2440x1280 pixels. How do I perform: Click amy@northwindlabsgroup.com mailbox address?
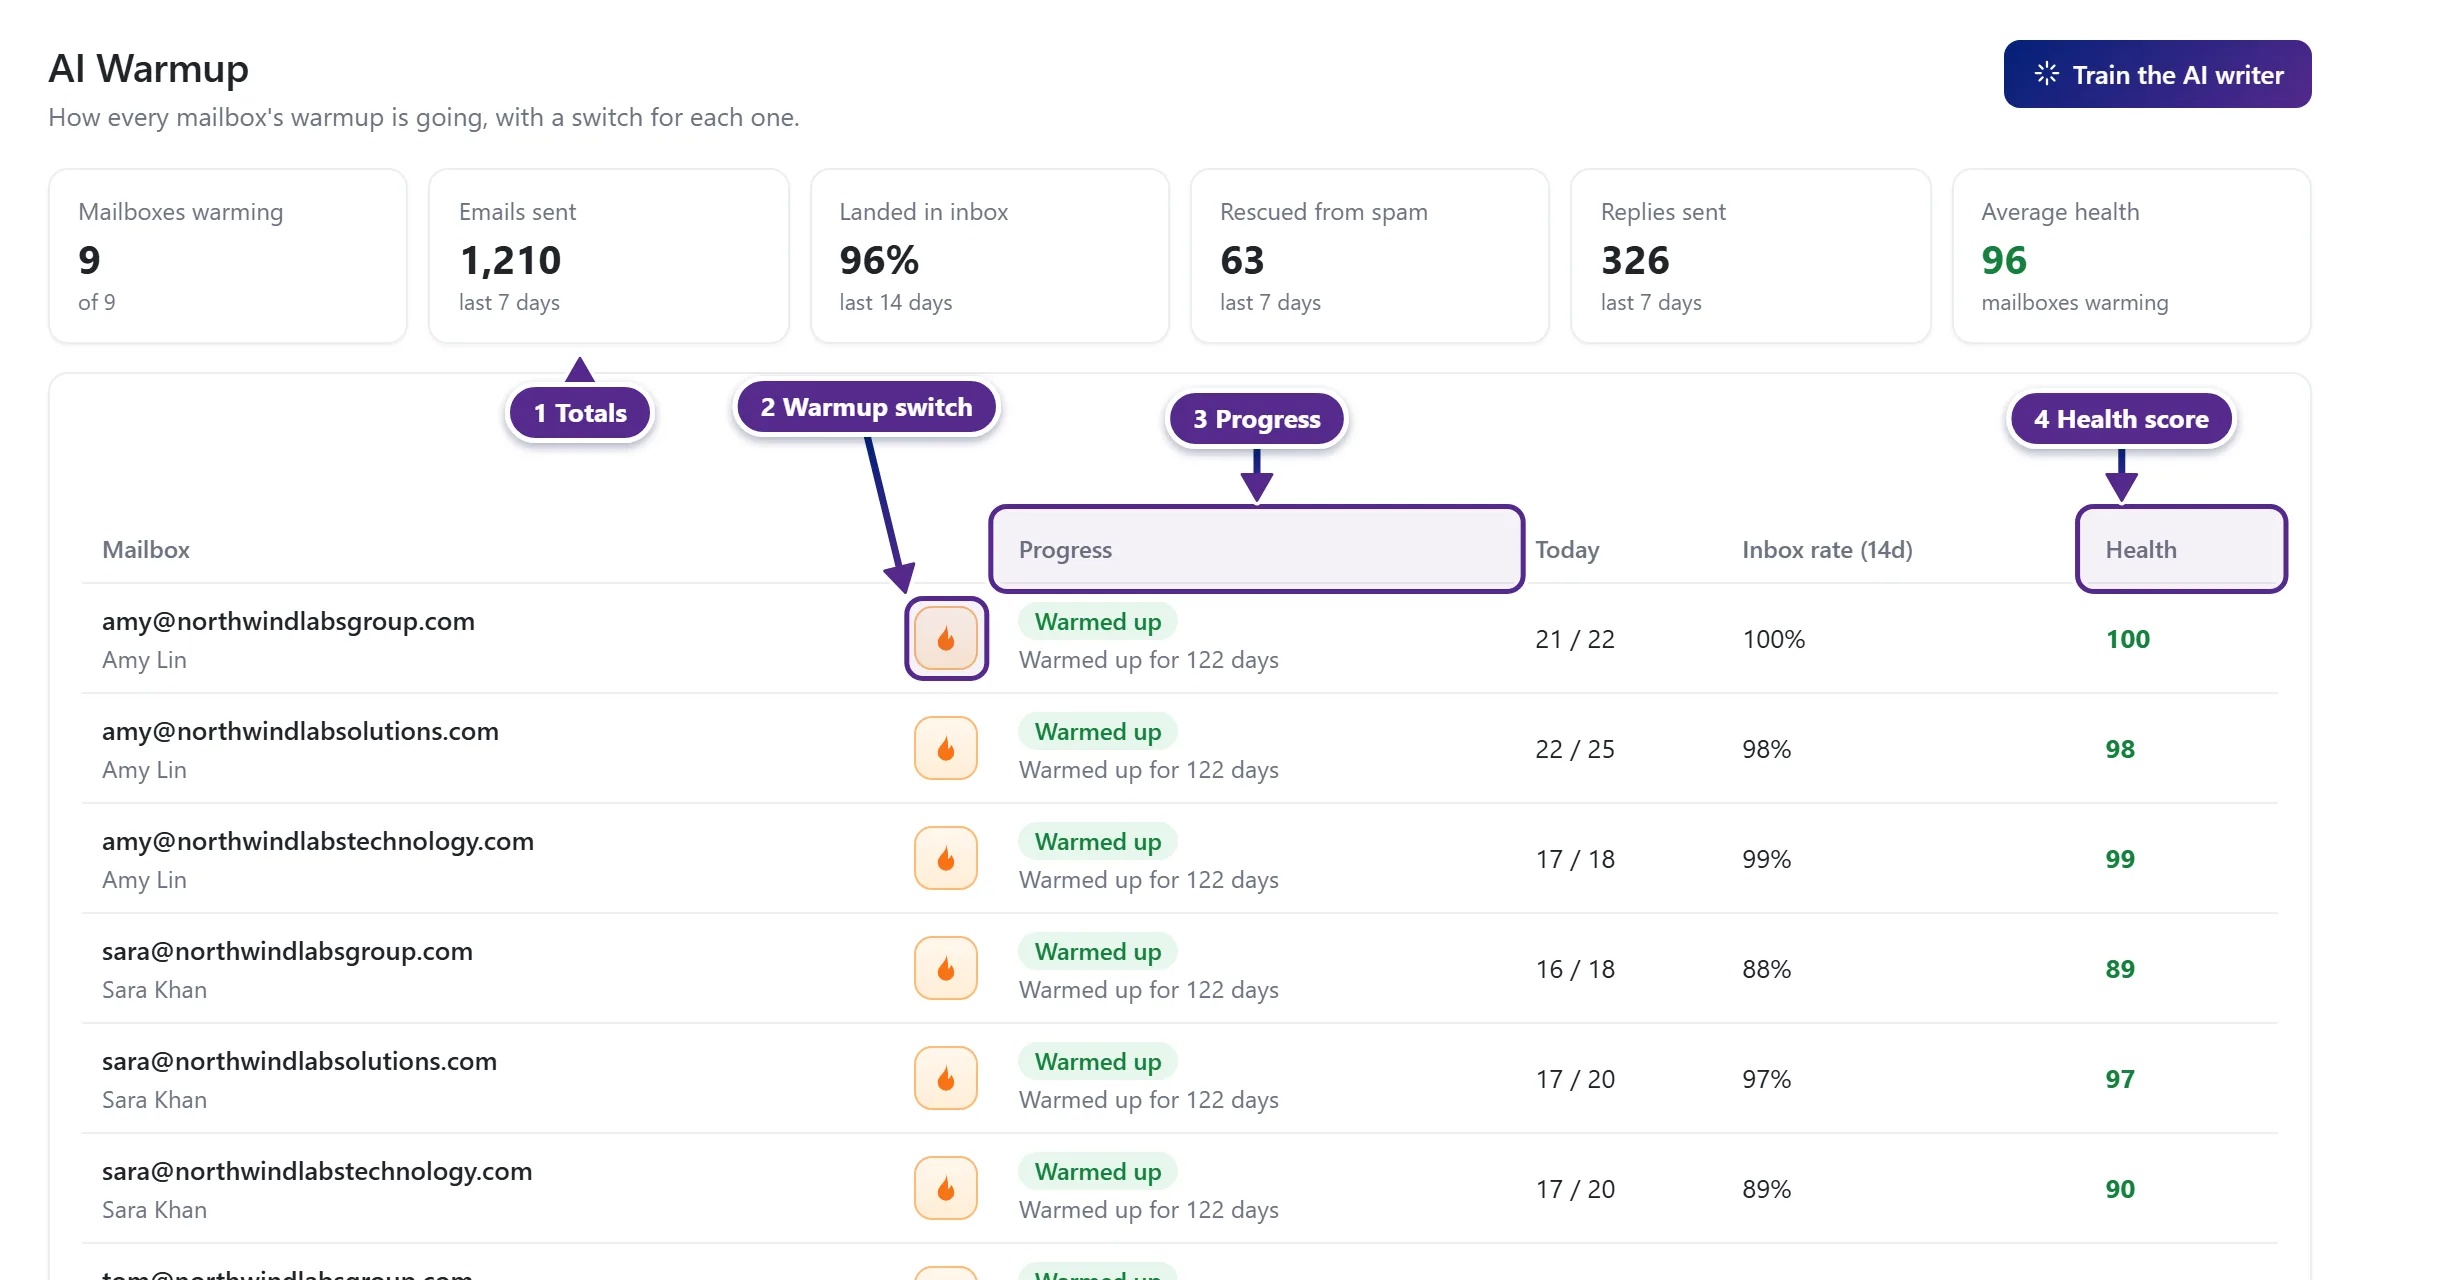coord(288,621)
